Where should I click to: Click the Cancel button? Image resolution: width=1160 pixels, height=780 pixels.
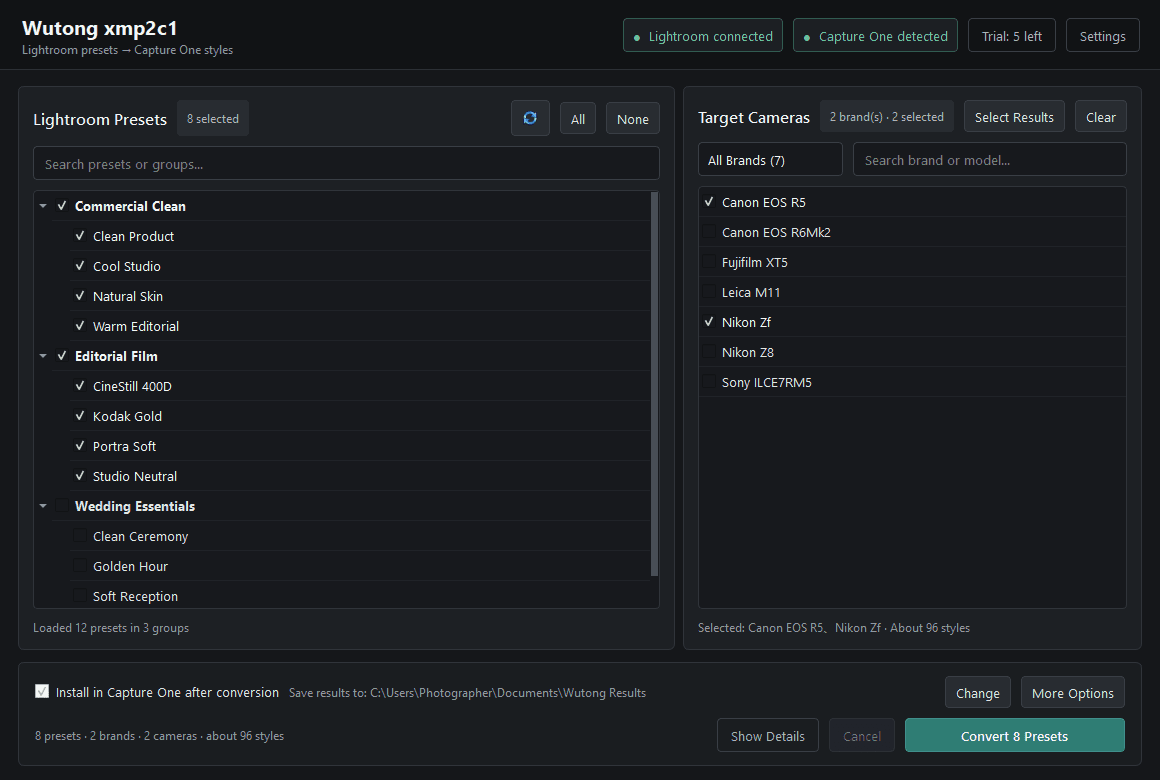(x=862, y=736)
